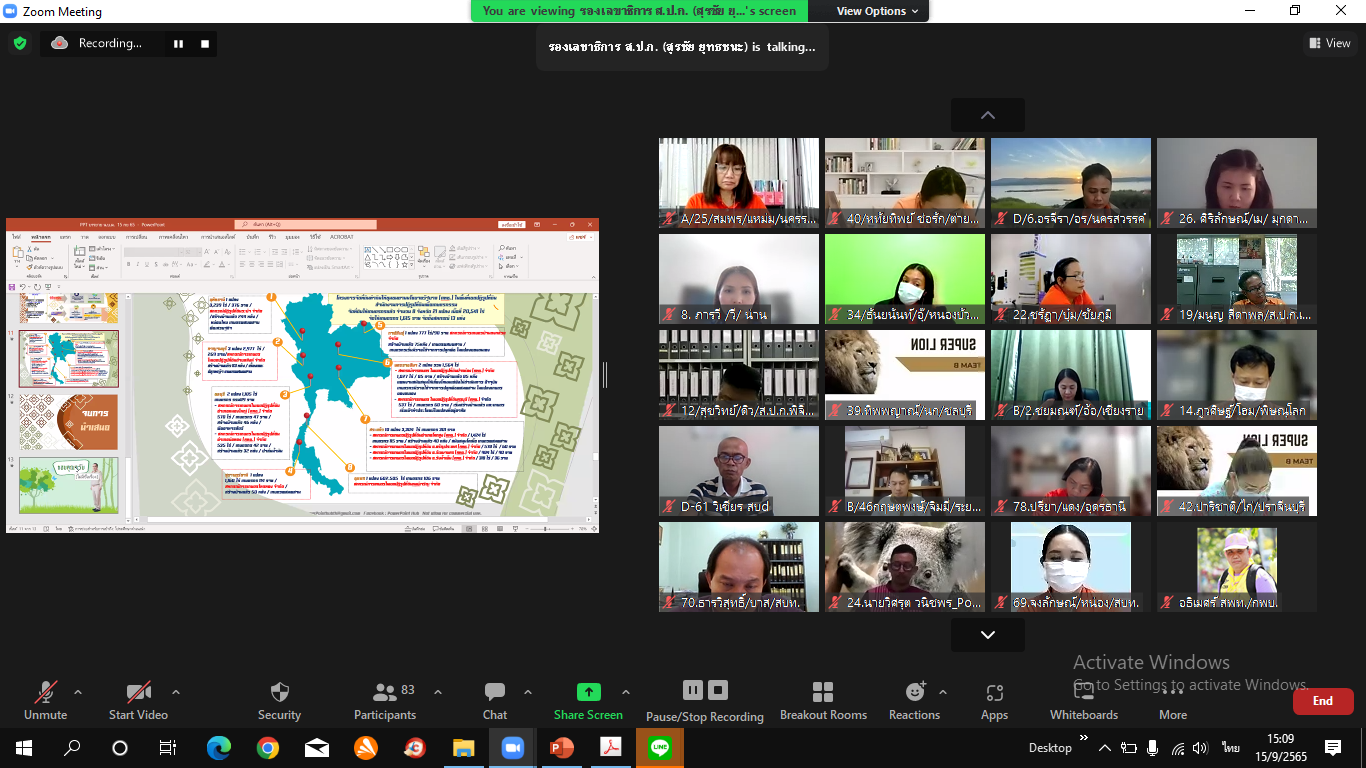Stop recording in the bottom toolbar

click(x=718, y=690)
